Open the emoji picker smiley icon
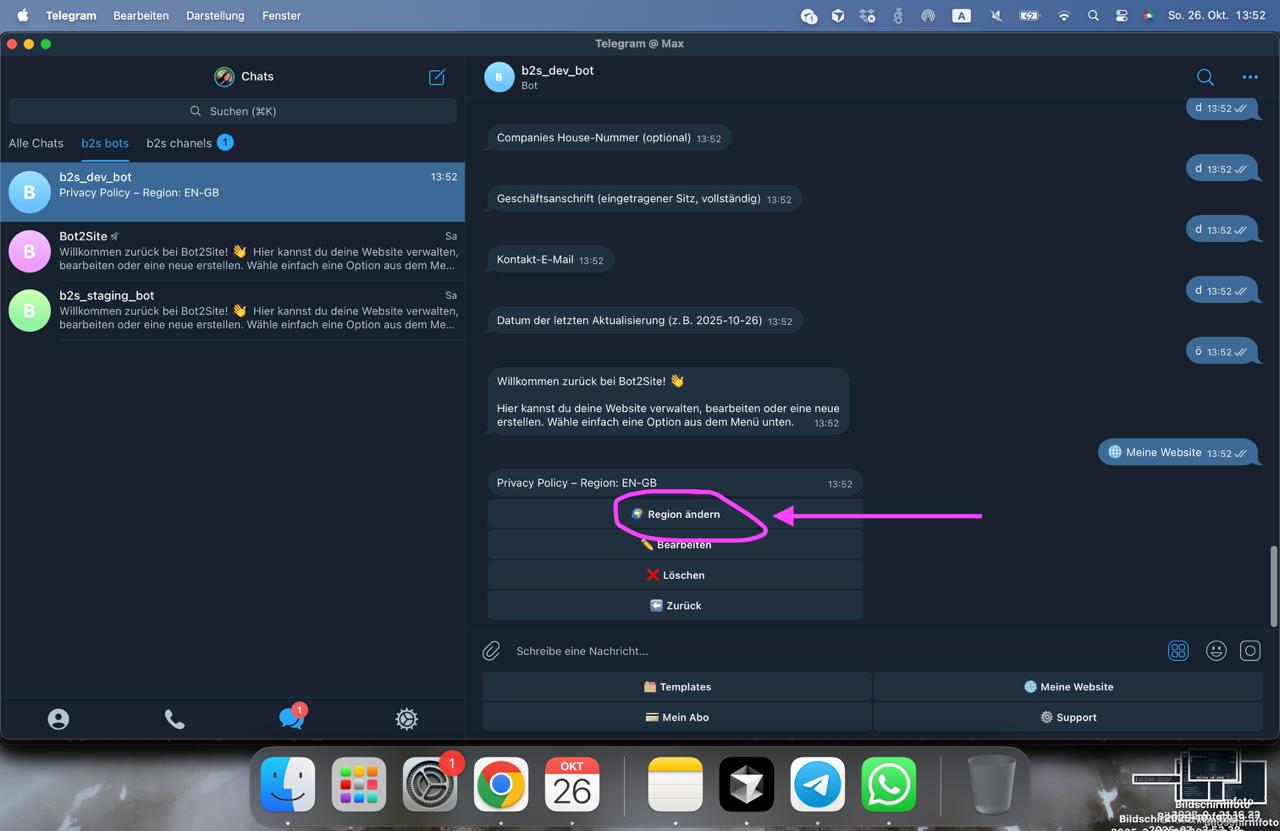Image resolution: width=1280 pixels, height=831 pixels. [x=1216, y=651]
